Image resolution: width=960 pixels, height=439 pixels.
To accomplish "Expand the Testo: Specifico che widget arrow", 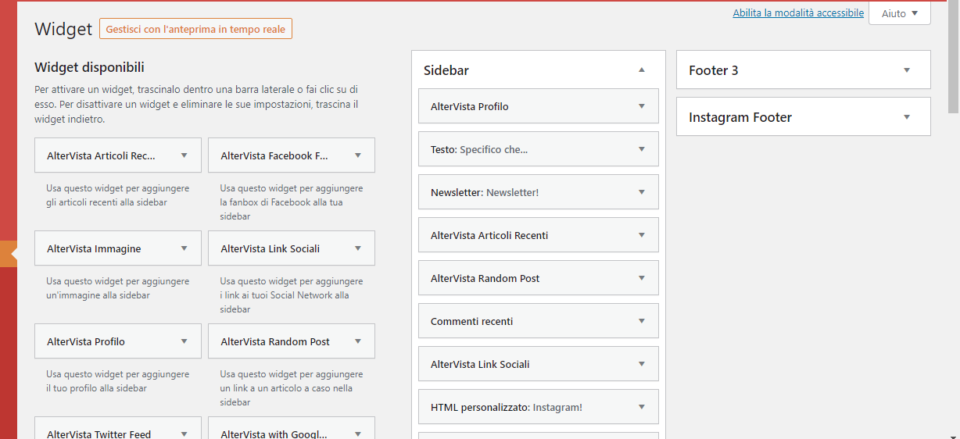I will click(641, 149).
